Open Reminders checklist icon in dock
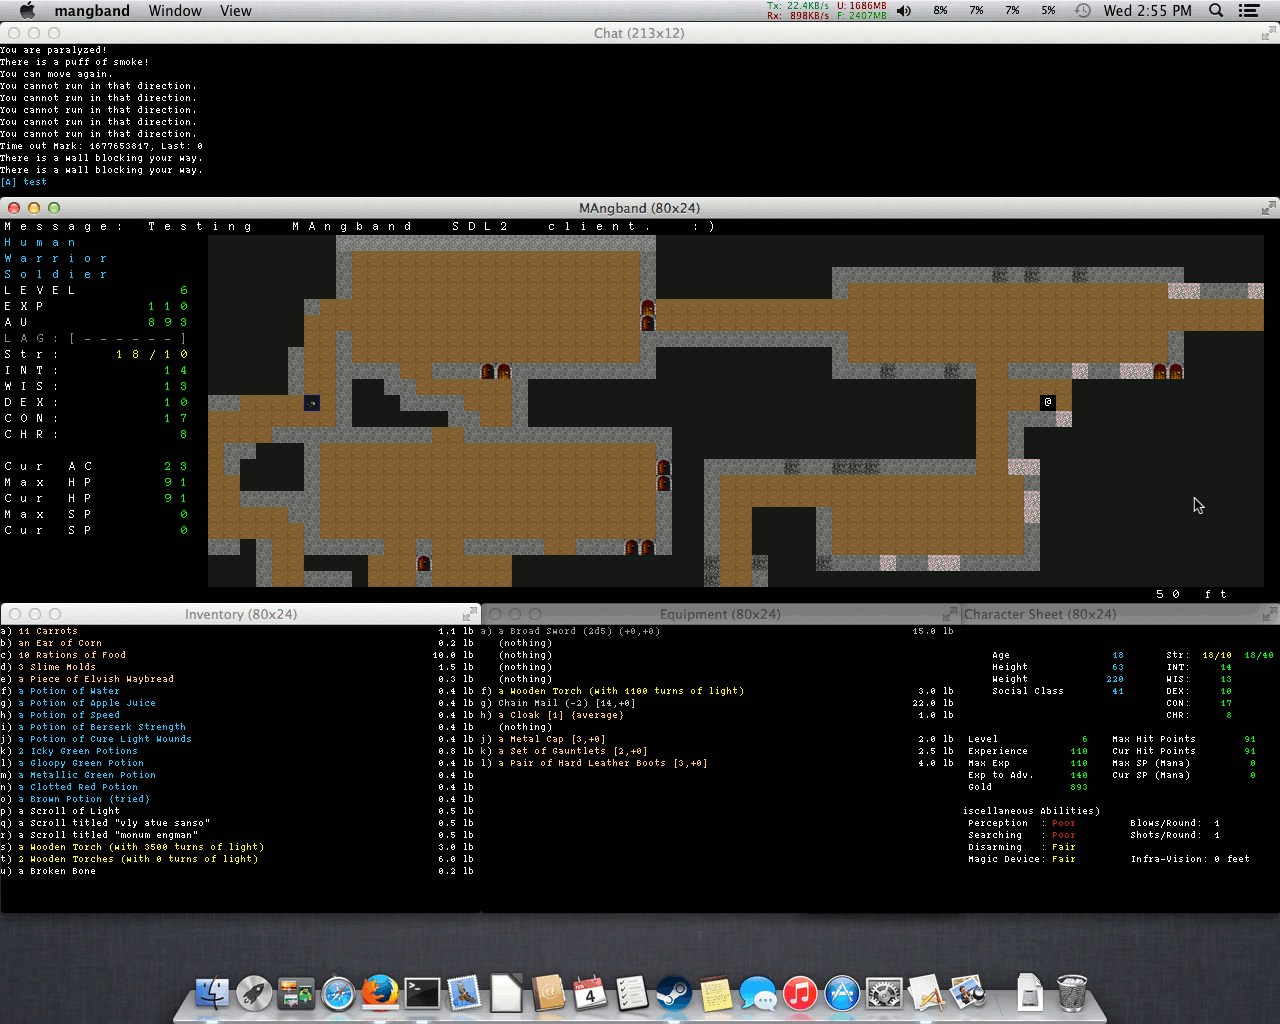This screenshot has width=1280, height=1024. coord(632,993)
